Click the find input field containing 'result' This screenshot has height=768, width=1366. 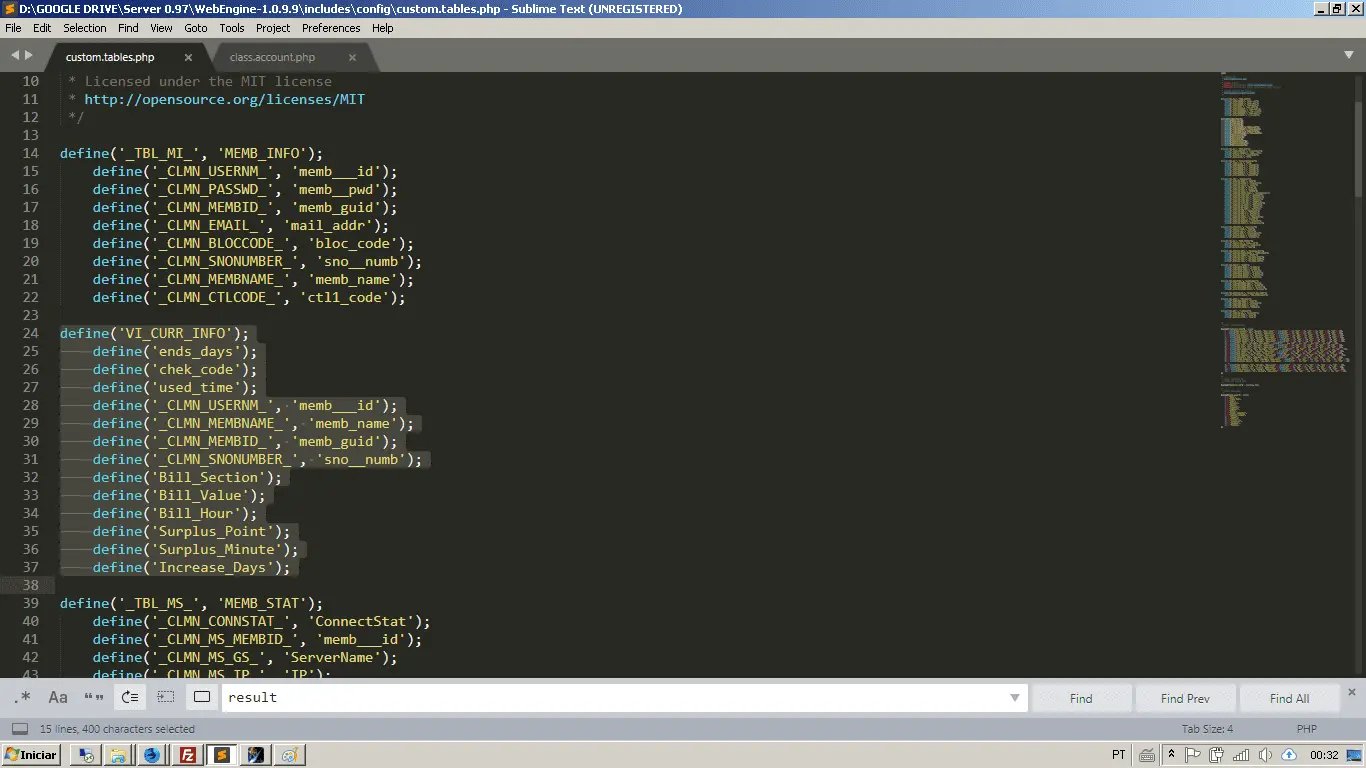pos(624,697)
